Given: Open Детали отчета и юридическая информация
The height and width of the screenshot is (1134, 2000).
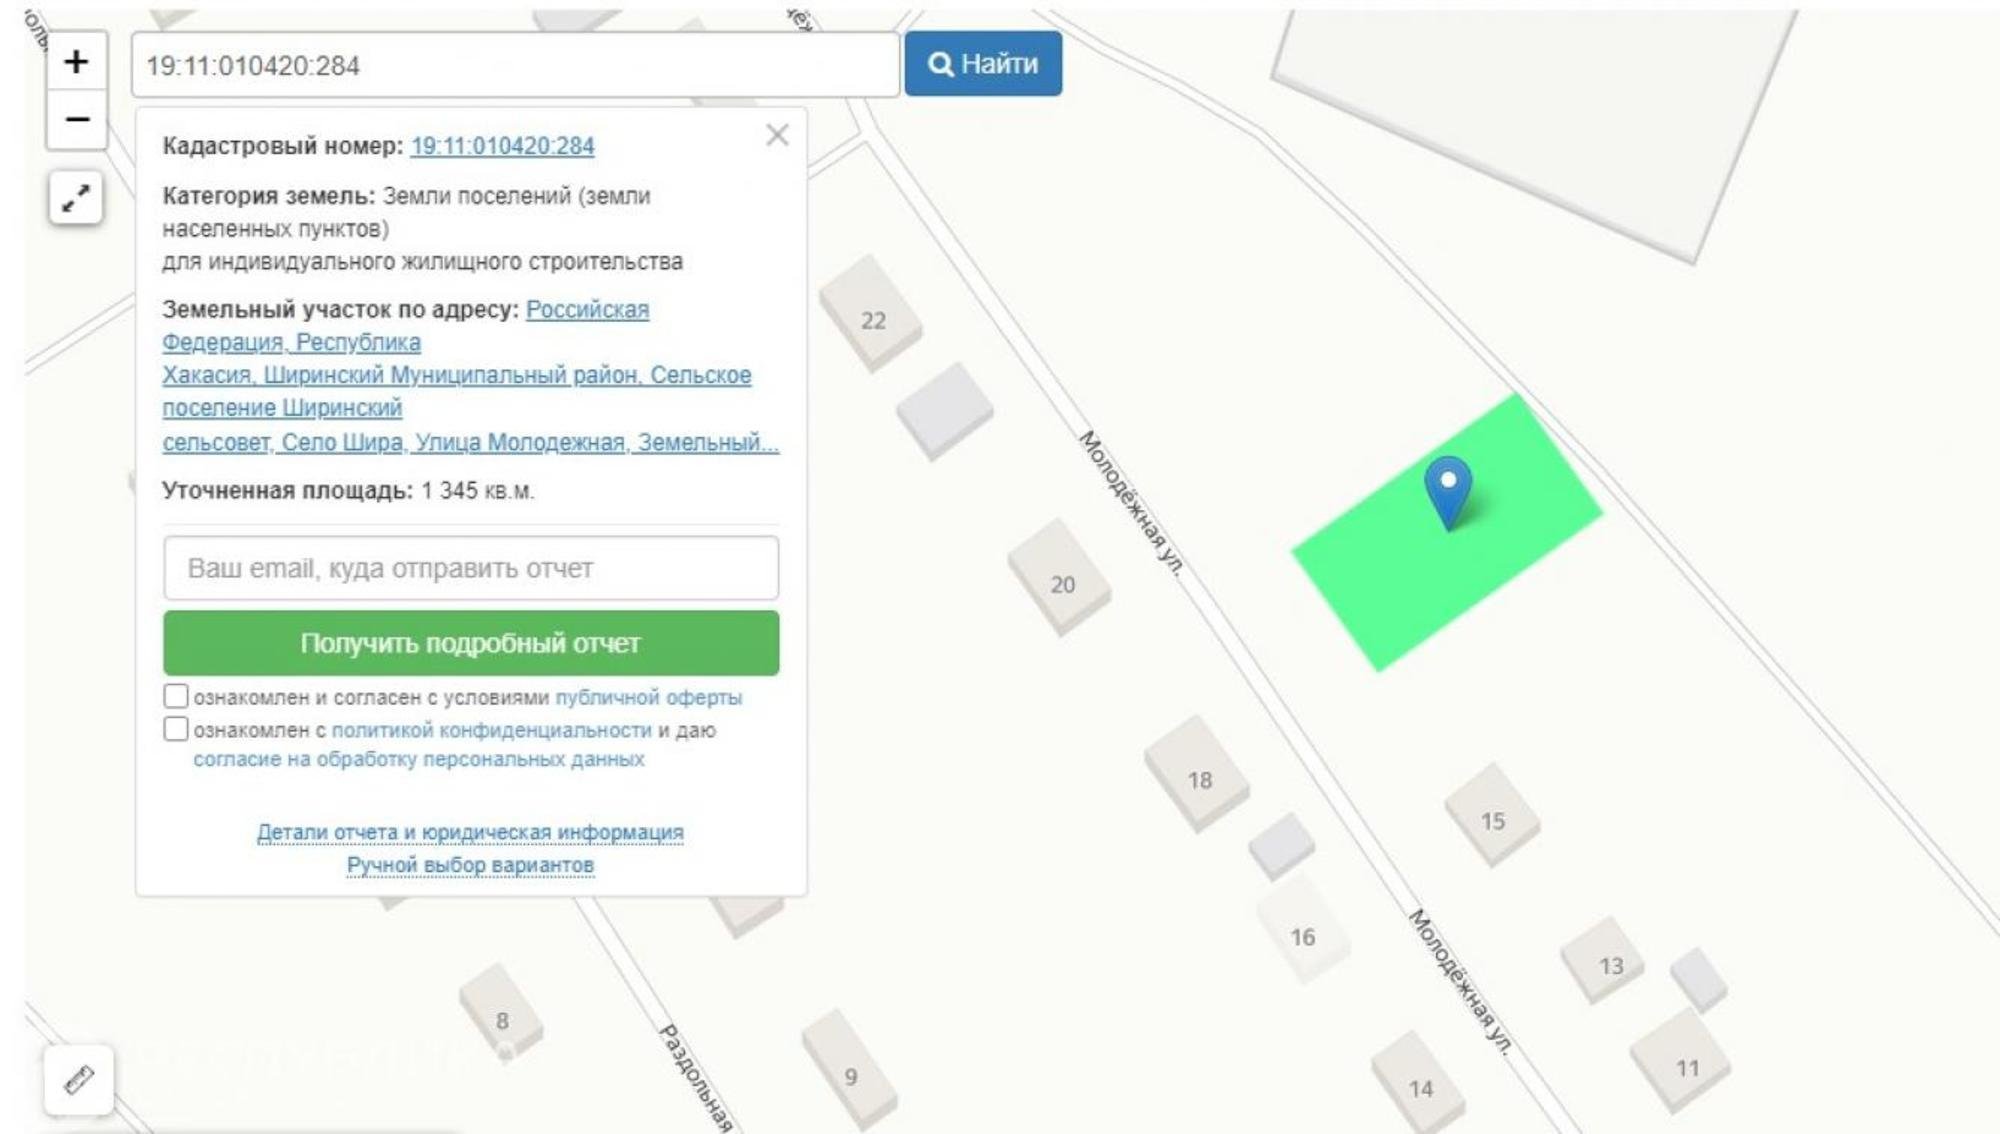Looking at the screenshot, I should (470, 832).
